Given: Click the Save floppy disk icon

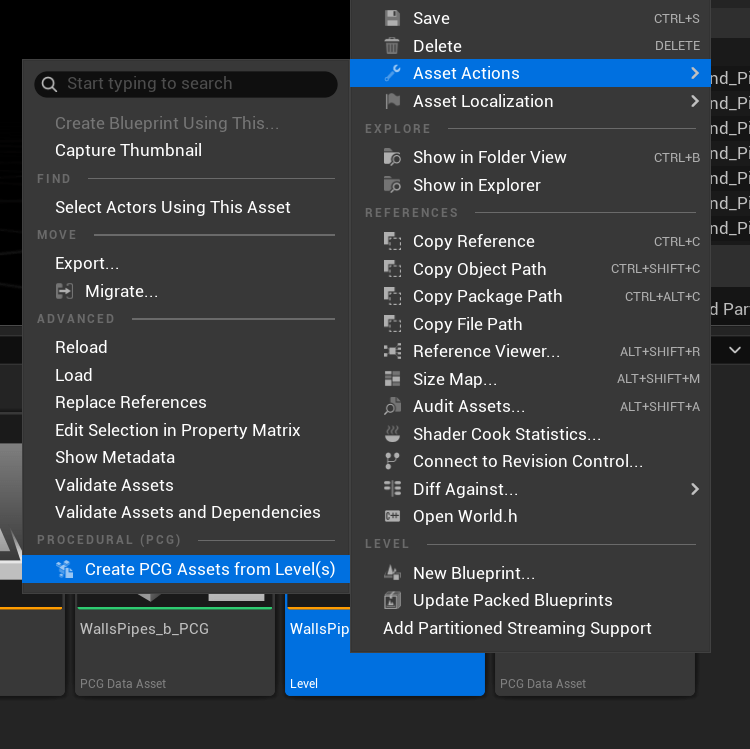Looking at the screenshot, I should [393, 18].
